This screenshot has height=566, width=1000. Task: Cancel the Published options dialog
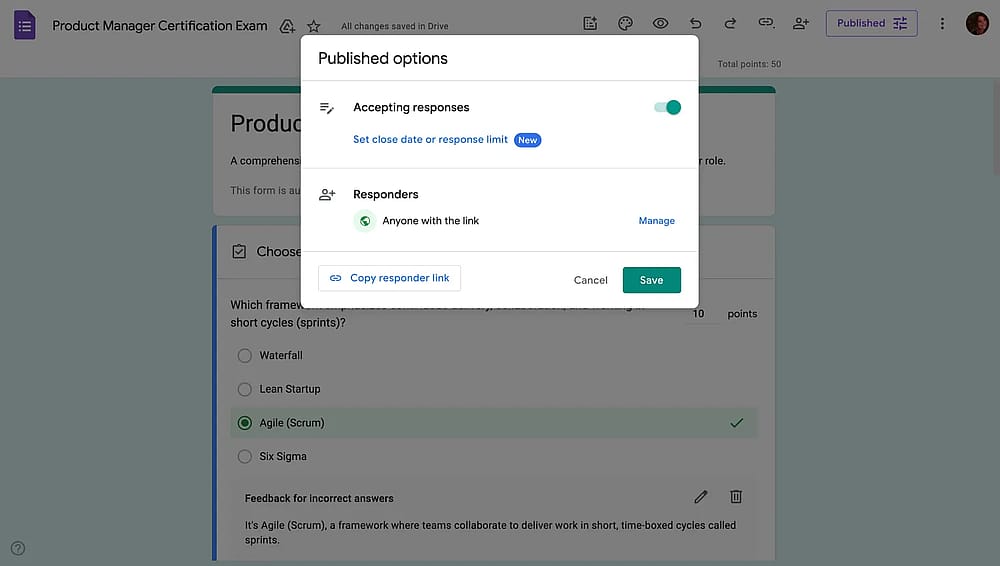591,280
